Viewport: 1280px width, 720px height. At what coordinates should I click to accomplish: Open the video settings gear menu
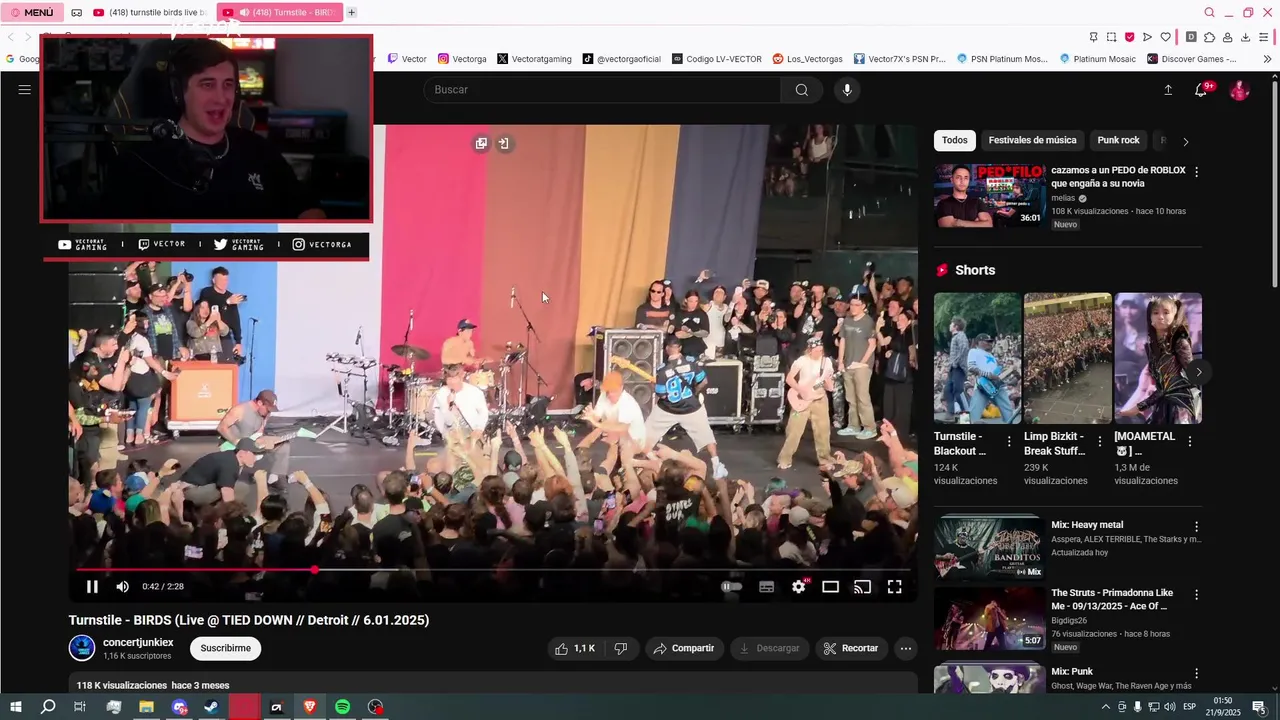[x=798, y=587]
